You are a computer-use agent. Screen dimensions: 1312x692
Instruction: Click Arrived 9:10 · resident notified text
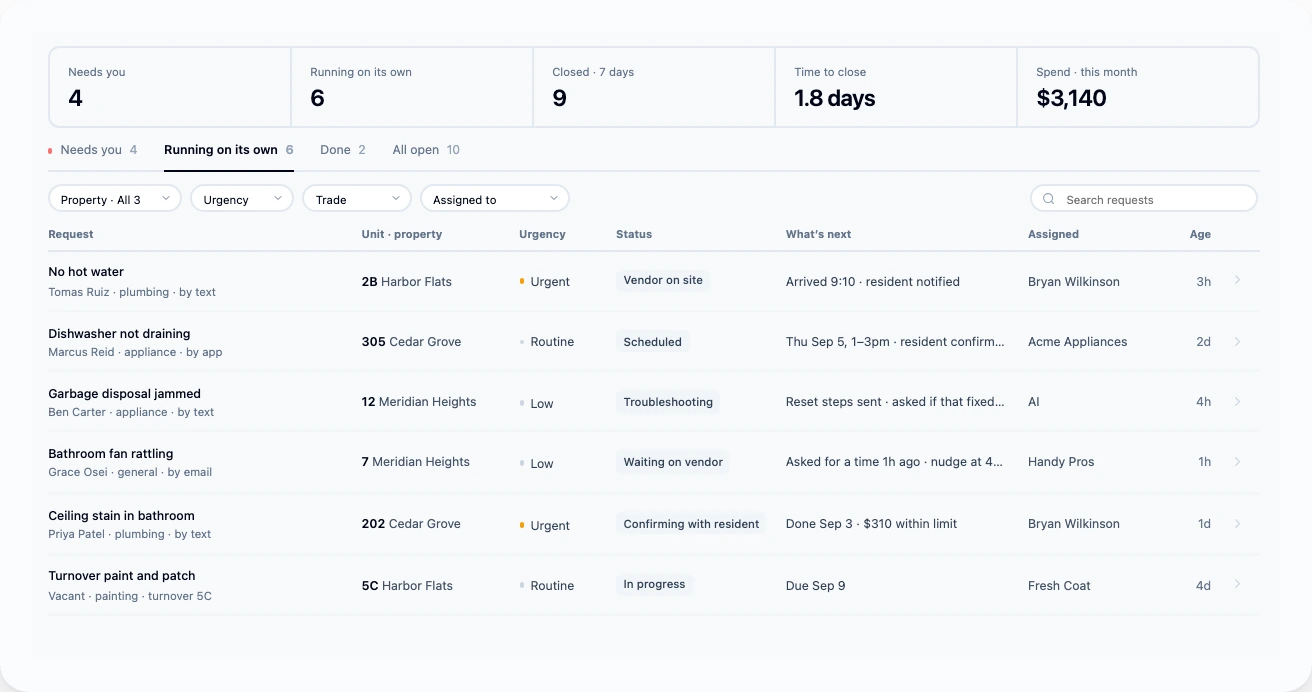click(x=873, y=282)
